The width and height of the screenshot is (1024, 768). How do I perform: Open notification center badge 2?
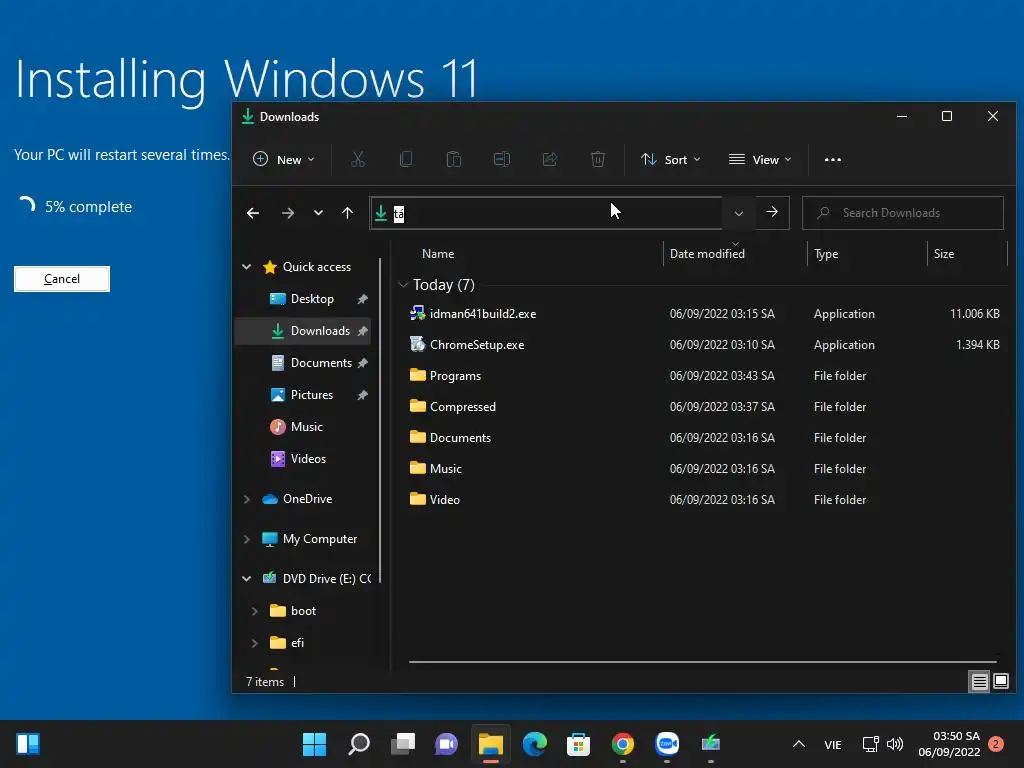coord(996,744)
